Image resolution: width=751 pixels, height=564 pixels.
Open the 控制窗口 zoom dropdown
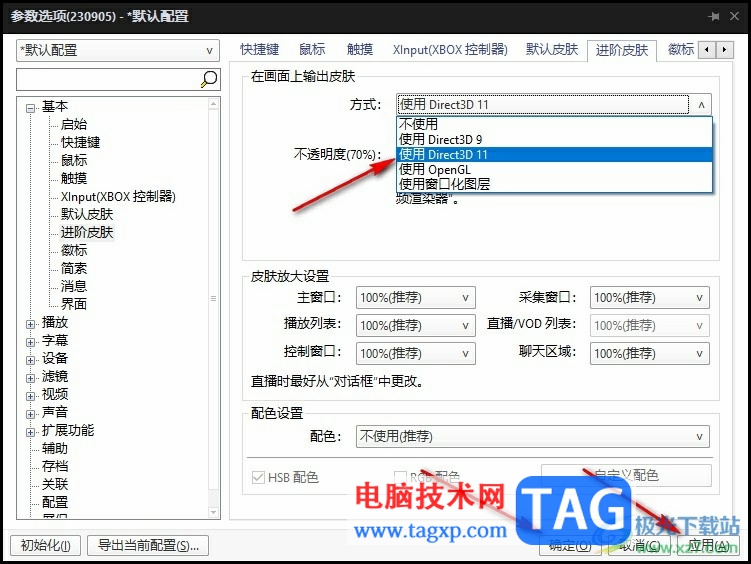click(415, 353)
